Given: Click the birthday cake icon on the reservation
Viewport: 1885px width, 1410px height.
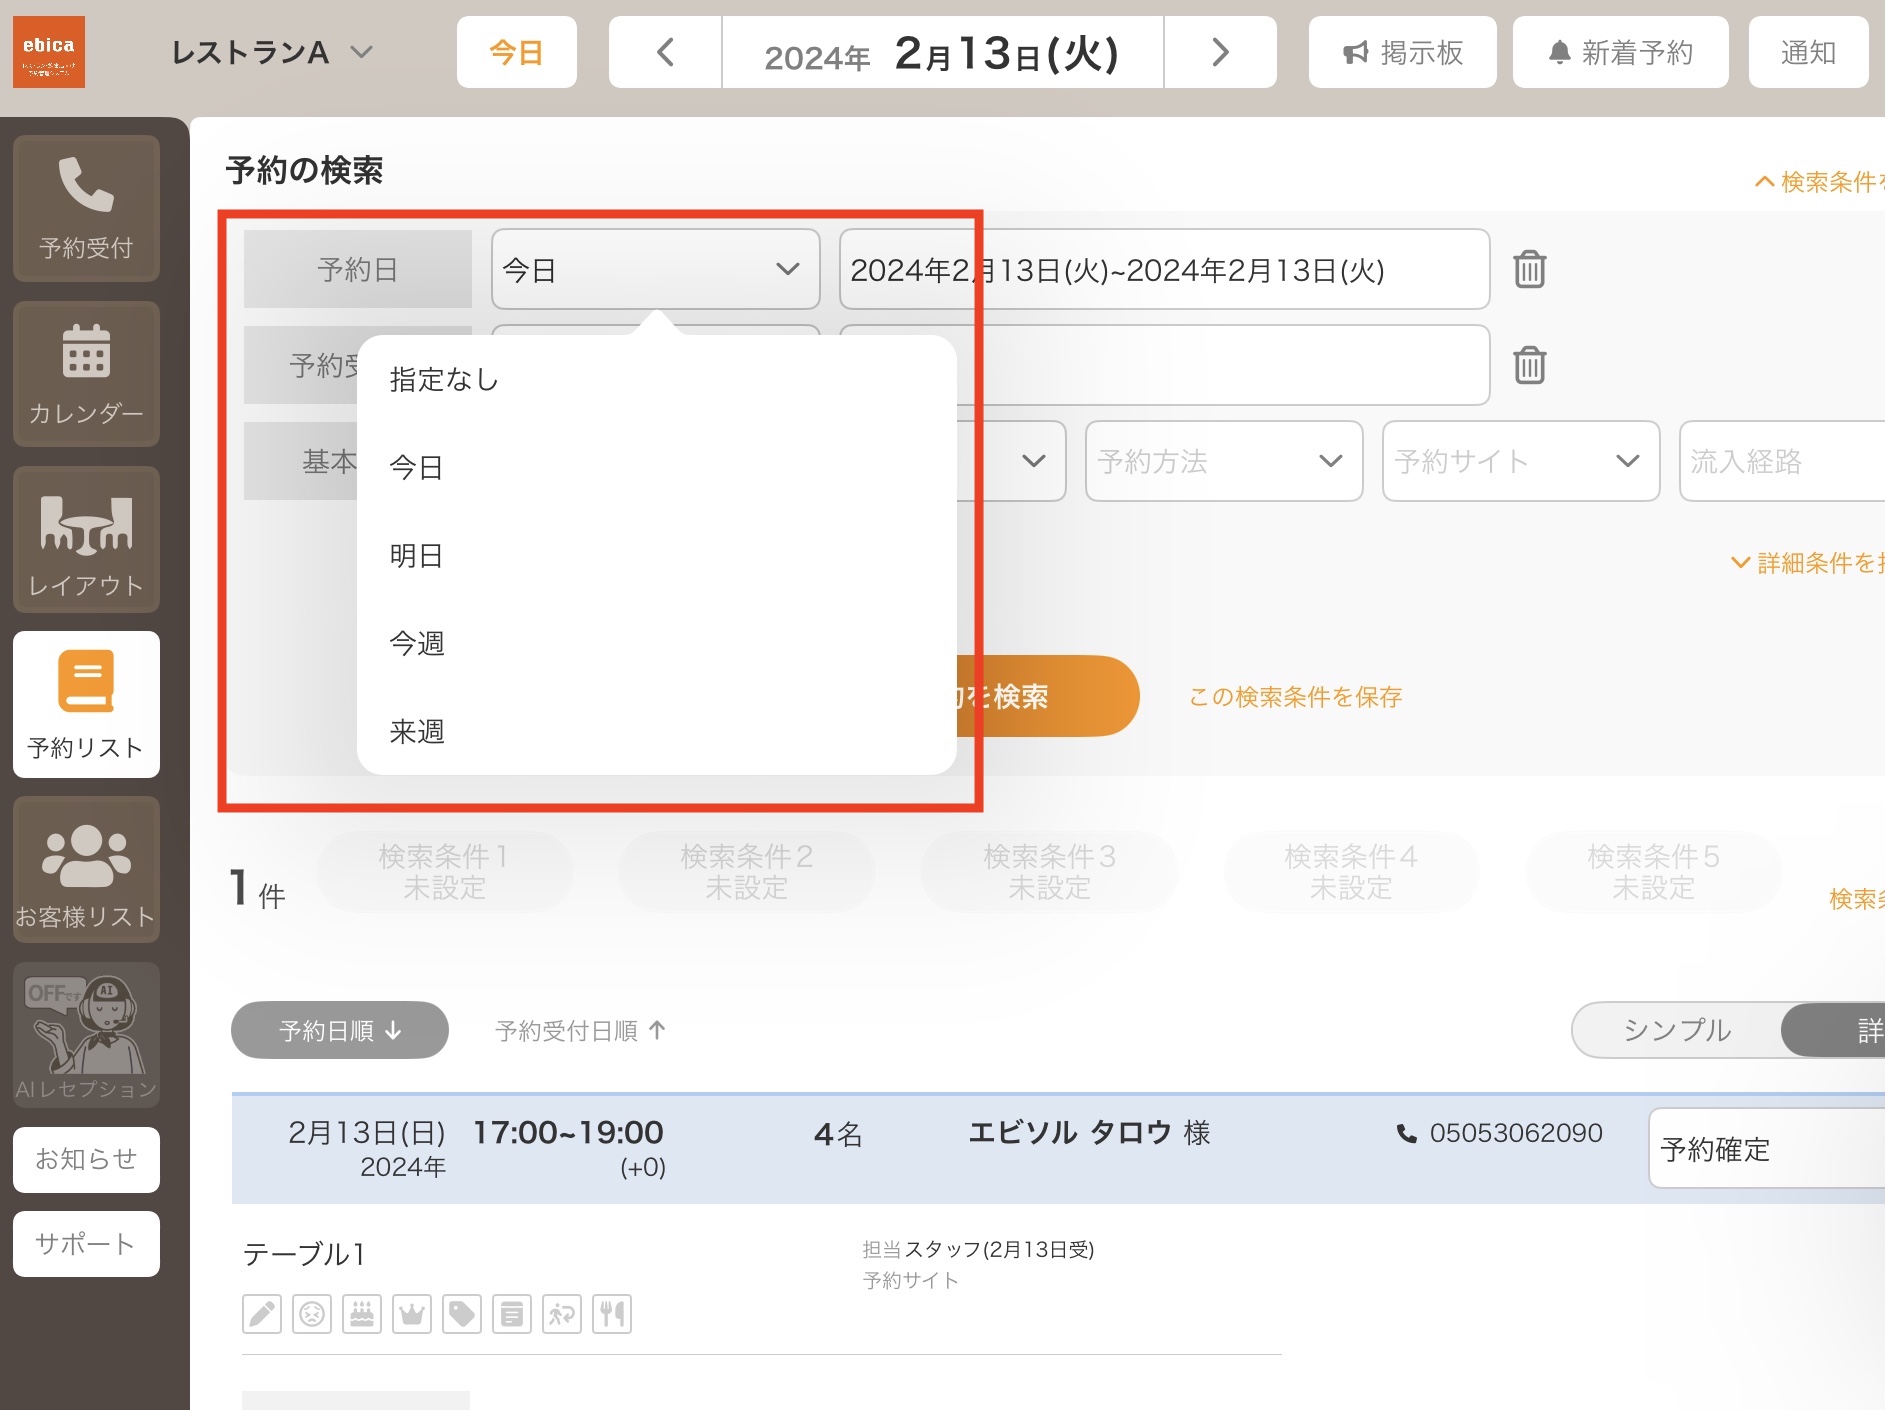Looking at the screenshot, I should [x=362, y=1314].
